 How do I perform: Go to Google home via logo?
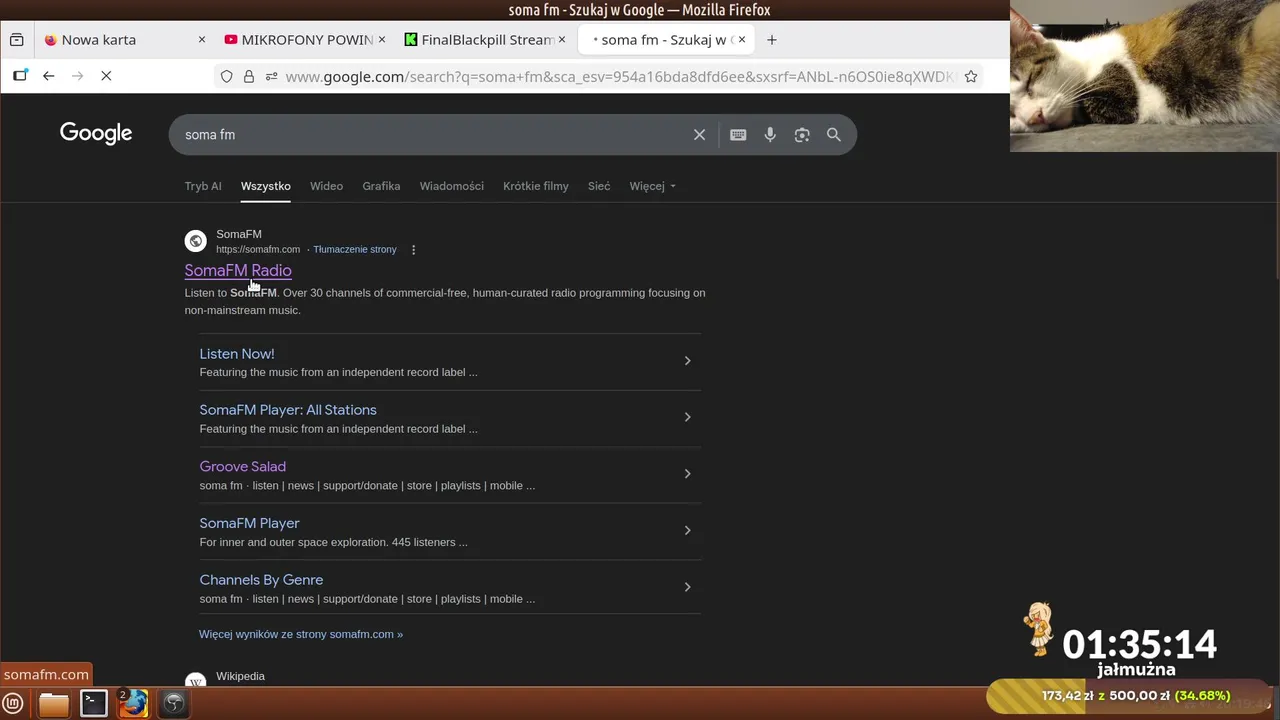[x=96, y=134]
